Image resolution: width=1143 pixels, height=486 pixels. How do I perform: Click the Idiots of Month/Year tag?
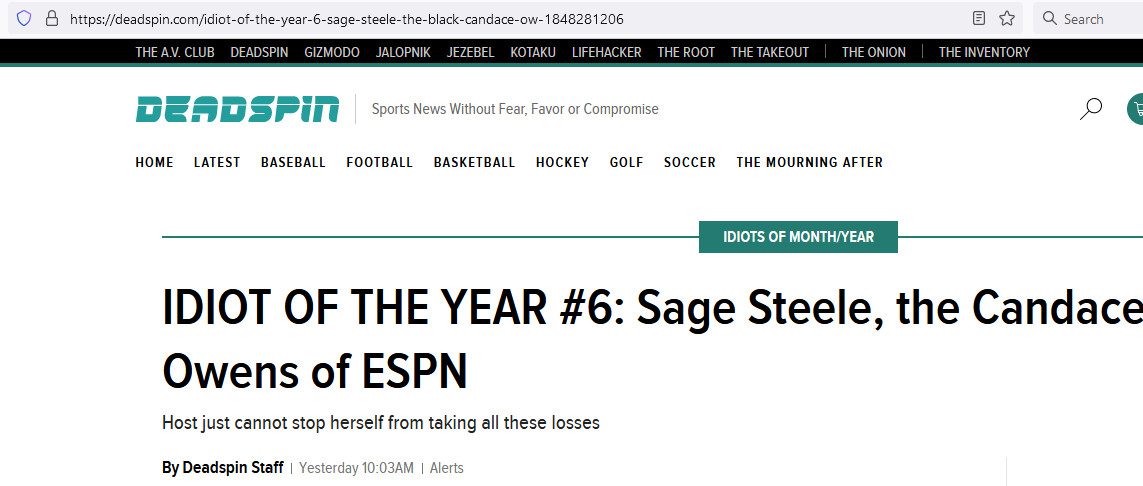click(x=798, y=237)
